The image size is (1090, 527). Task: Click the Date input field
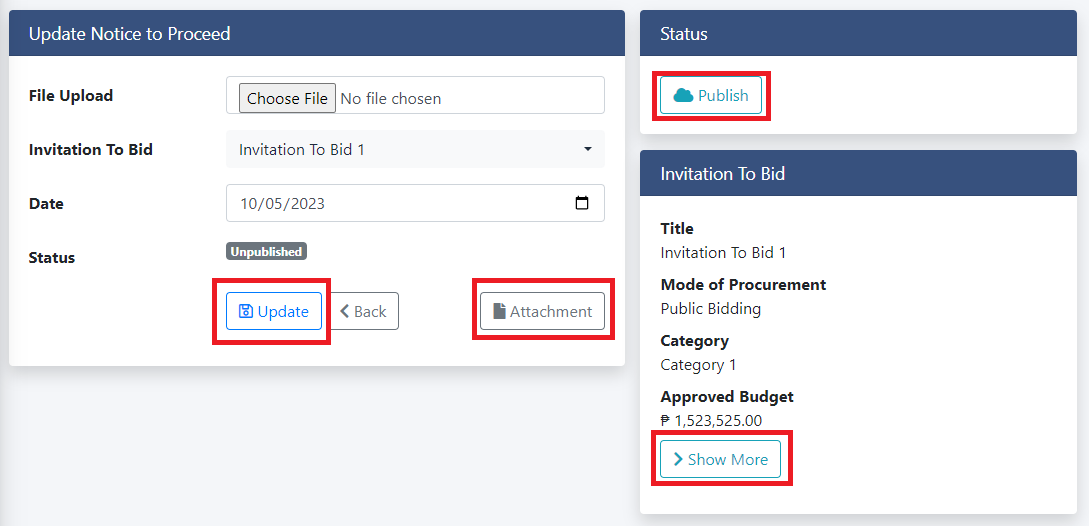(415, 203)
